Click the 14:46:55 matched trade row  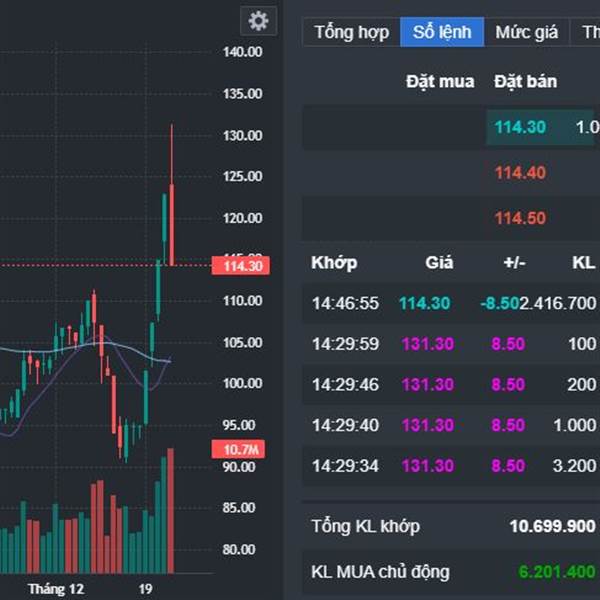pos(450,303)
